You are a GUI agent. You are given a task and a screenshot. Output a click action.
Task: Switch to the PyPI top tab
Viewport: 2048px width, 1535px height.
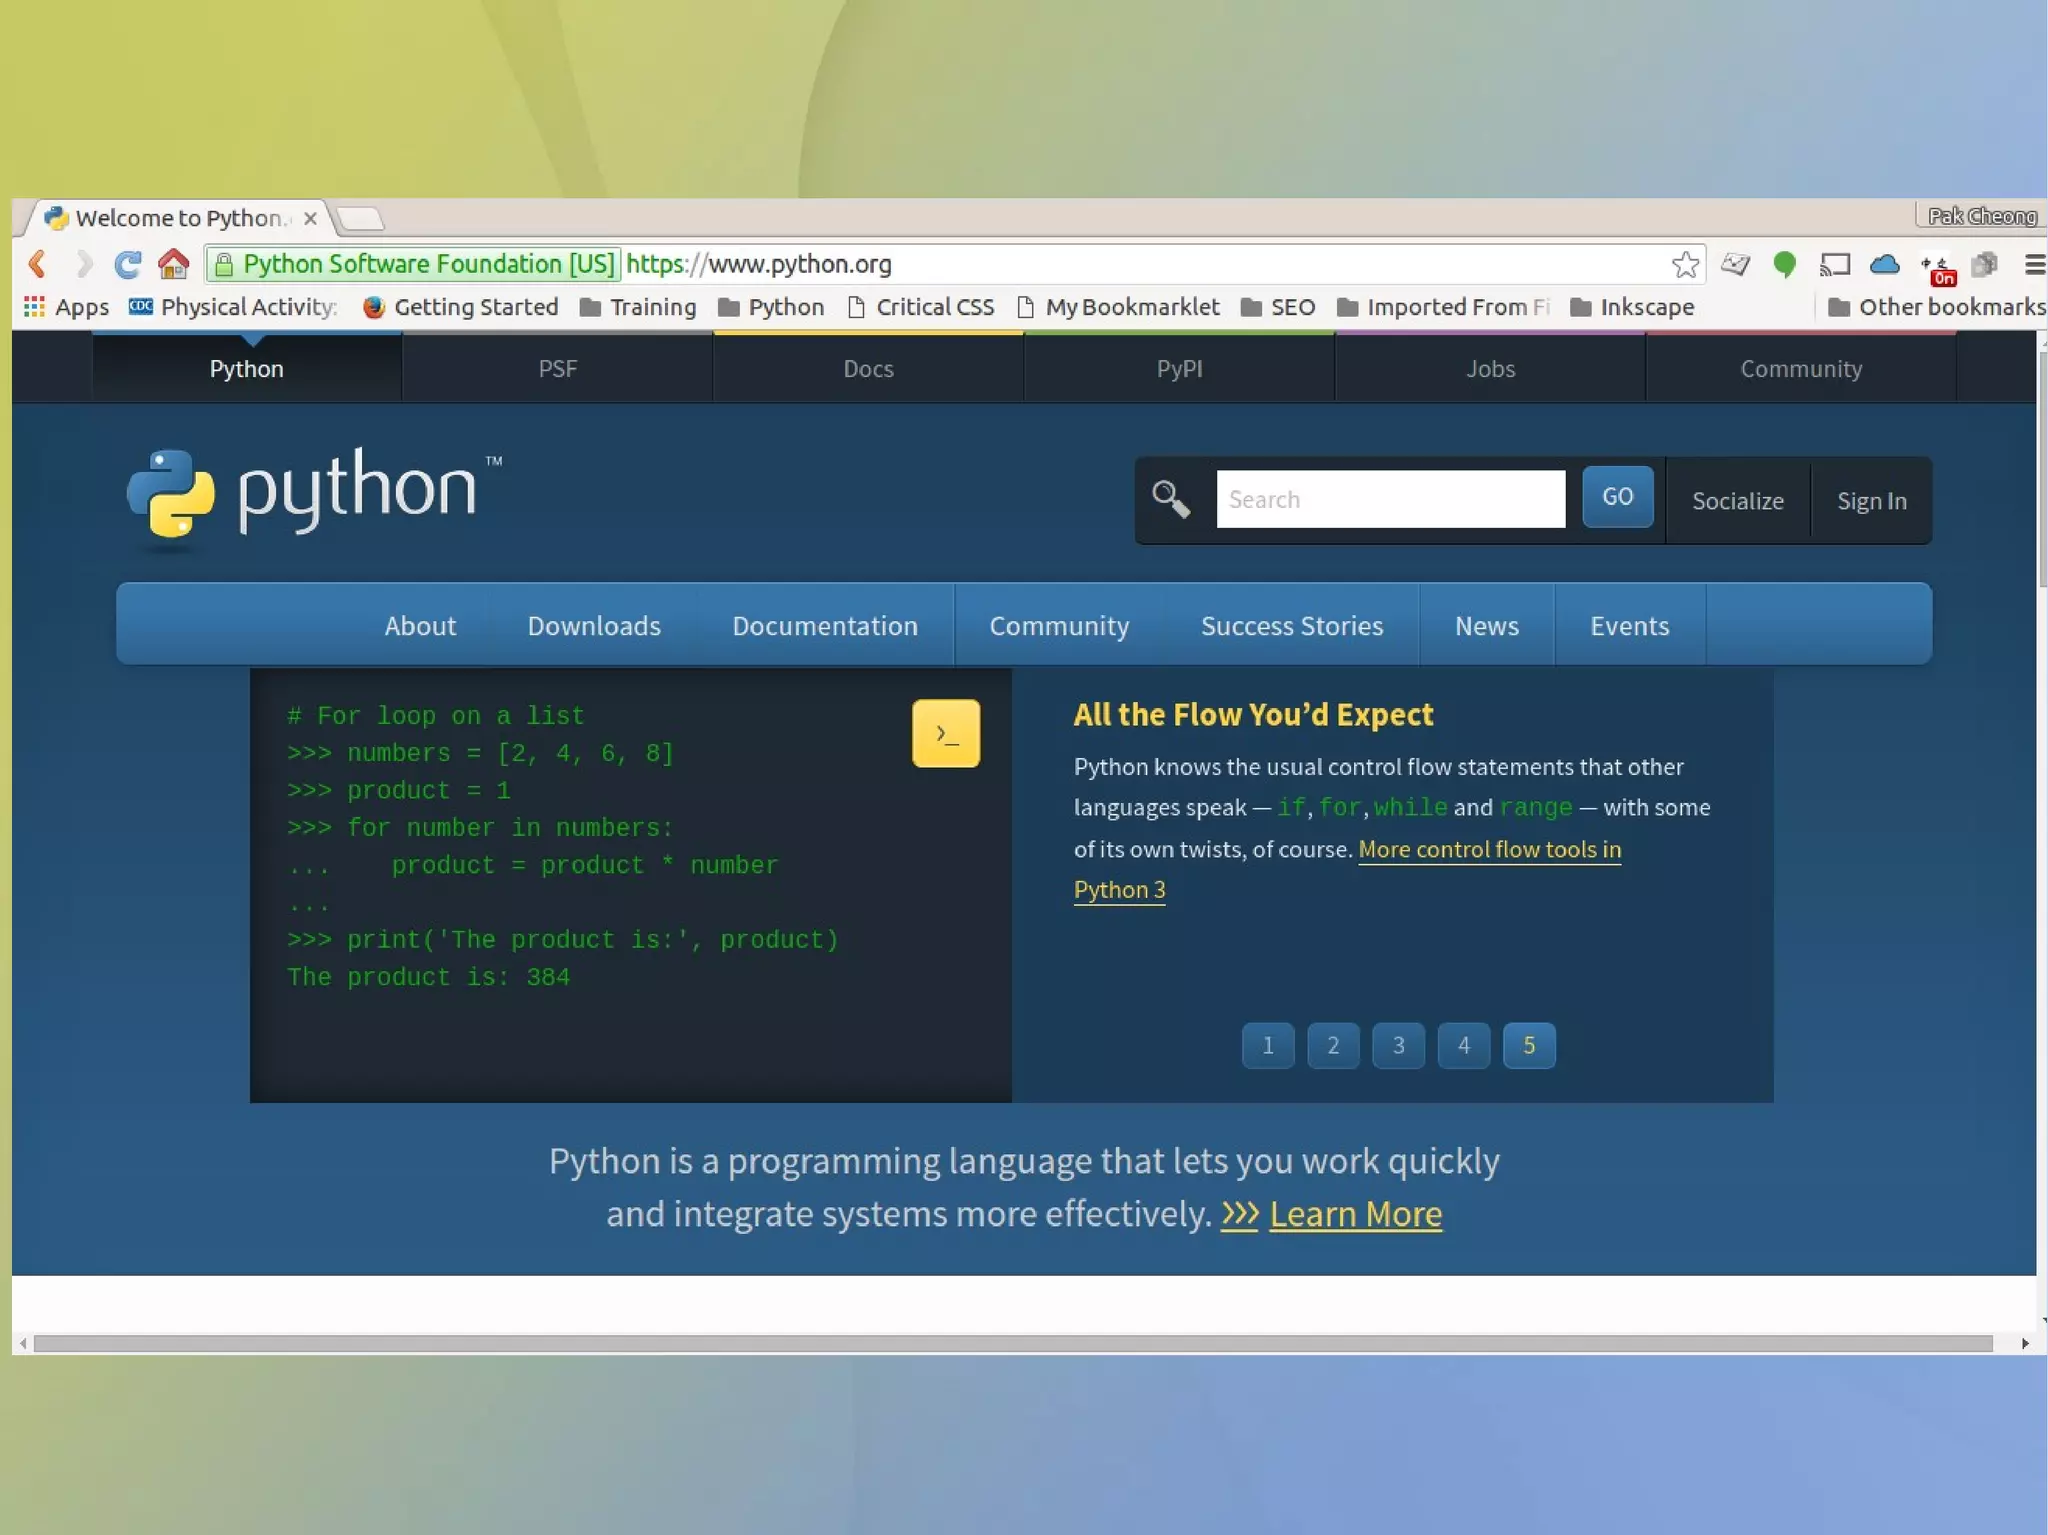1179,369
